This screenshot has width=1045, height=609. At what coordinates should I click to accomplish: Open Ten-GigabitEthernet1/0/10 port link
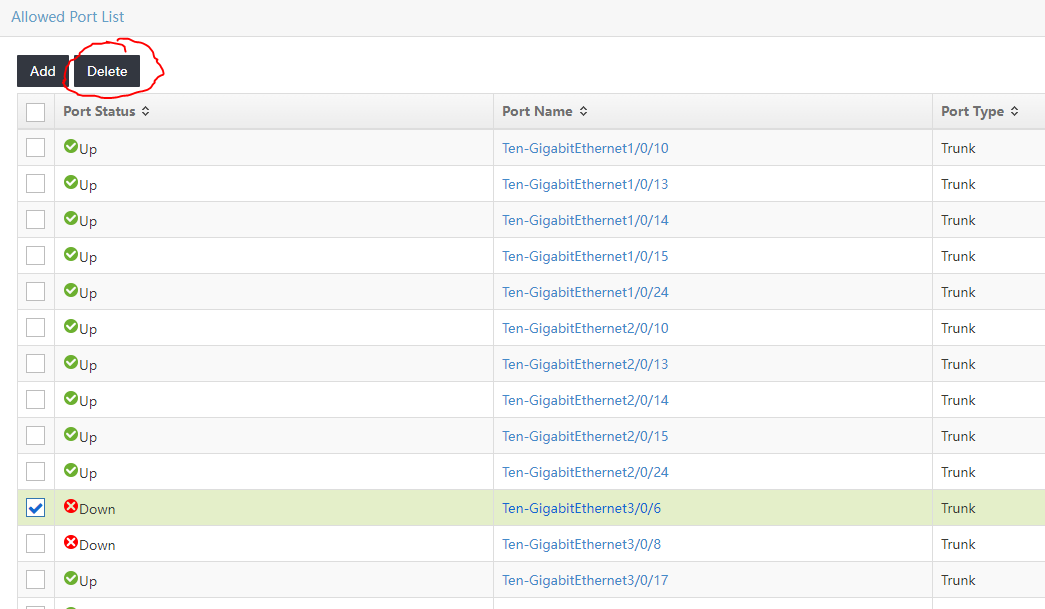click(x=585, y=148)
